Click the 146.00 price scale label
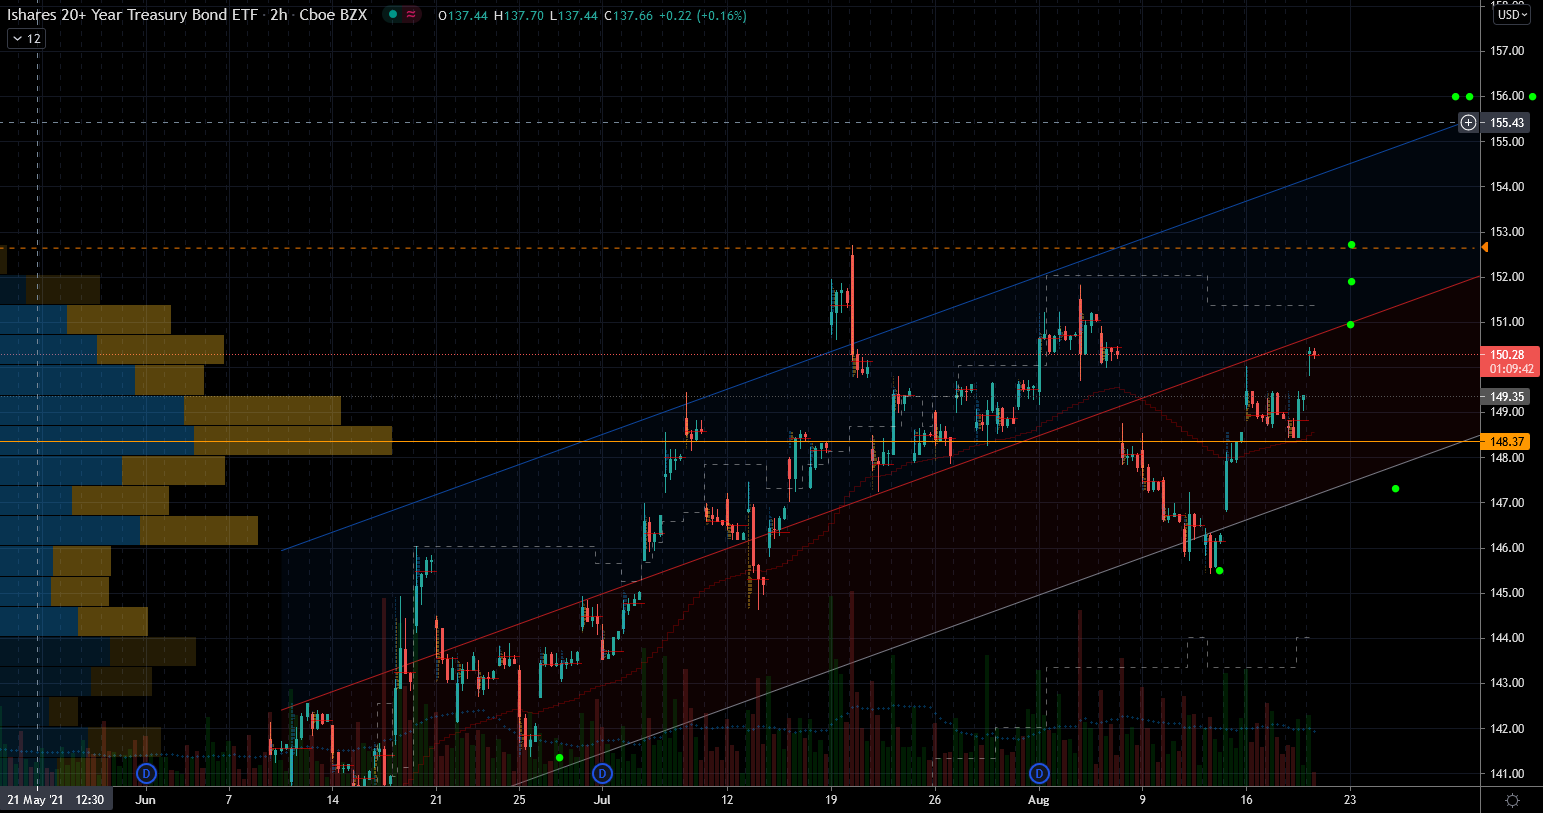The image size is (1543, 813). [1507, 548]
